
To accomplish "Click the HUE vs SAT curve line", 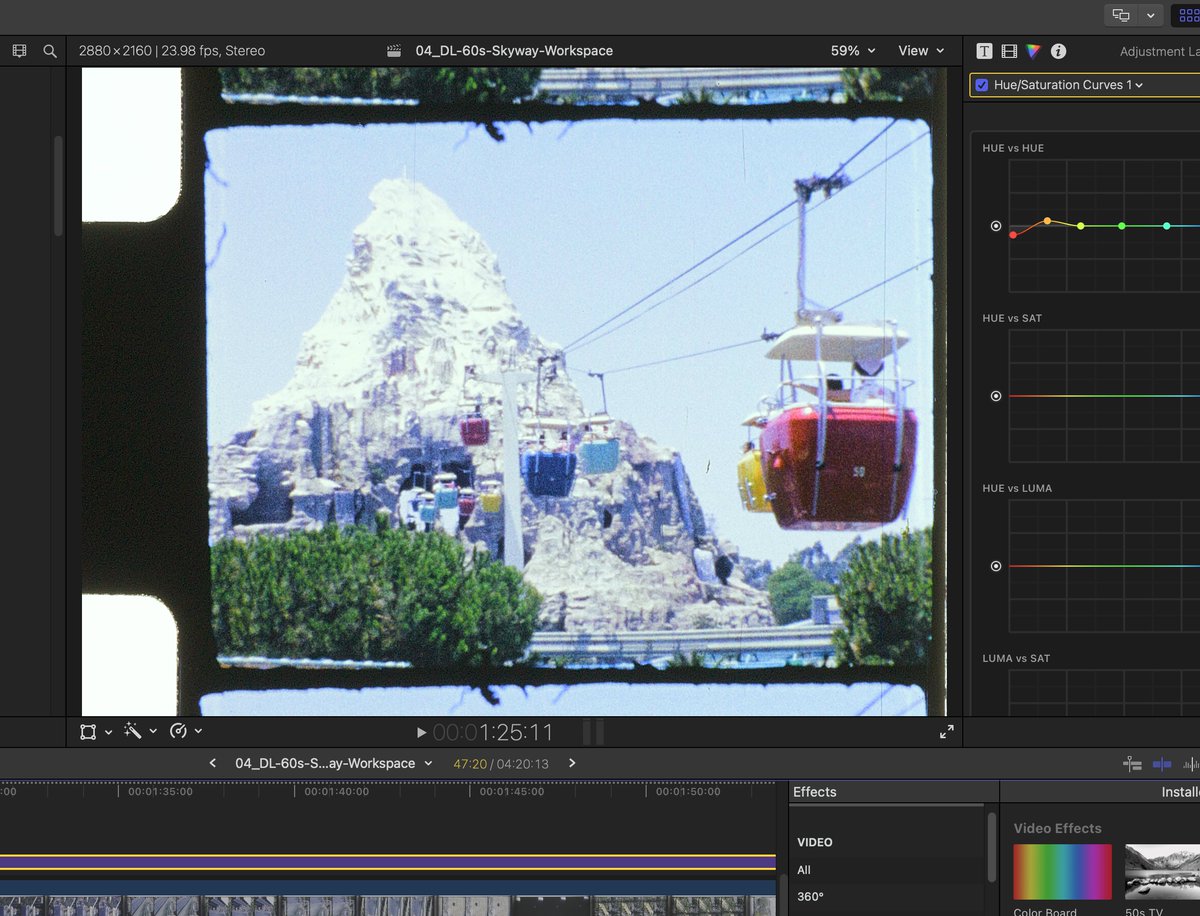I will pos(1104,396).
